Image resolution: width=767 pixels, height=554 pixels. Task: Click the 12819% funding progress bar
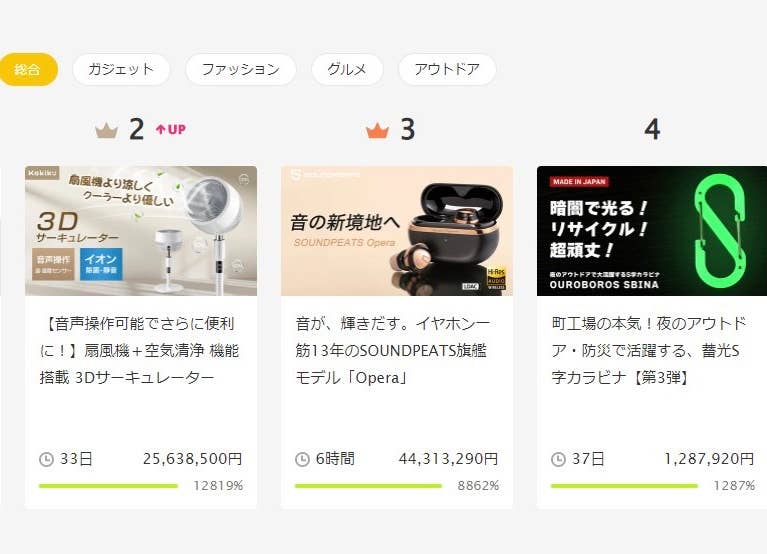109,486
